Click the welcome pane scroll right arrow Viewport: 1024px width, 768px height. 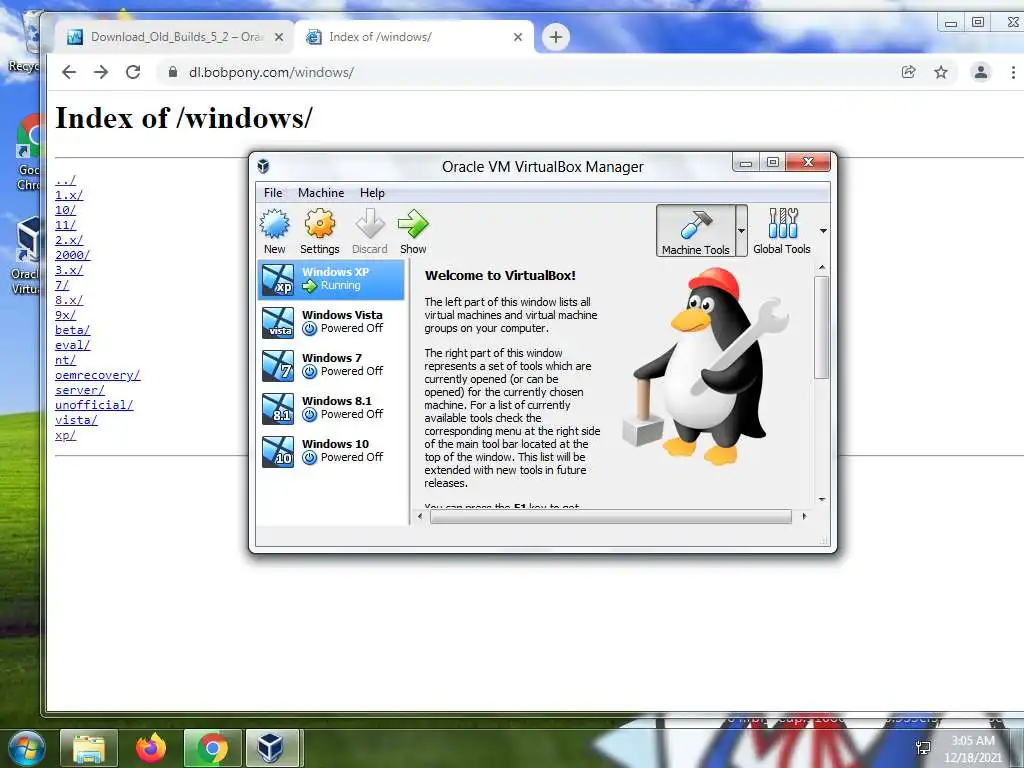click(804, 517)
